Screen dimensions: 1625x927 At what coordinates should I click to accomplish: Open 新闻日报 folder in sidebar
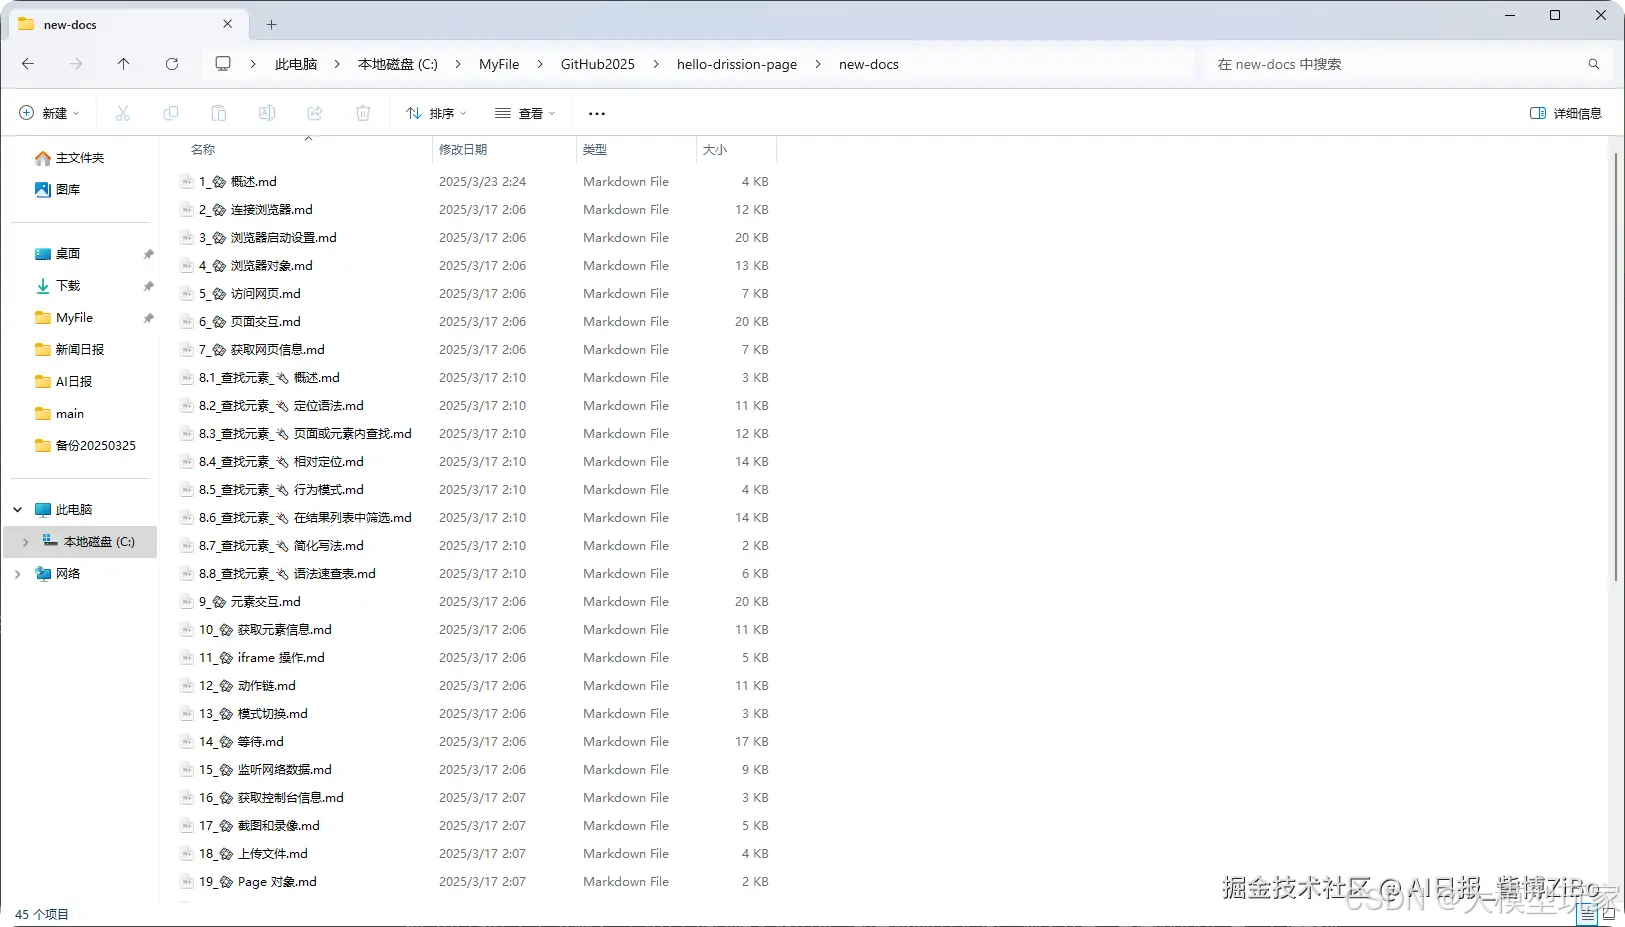[69, 350]
